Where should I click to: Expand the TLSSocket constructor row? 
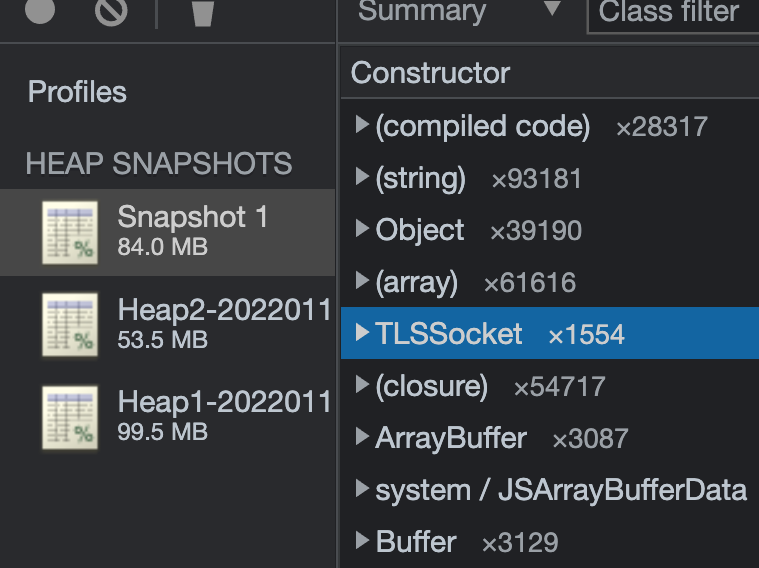[363, 334]
